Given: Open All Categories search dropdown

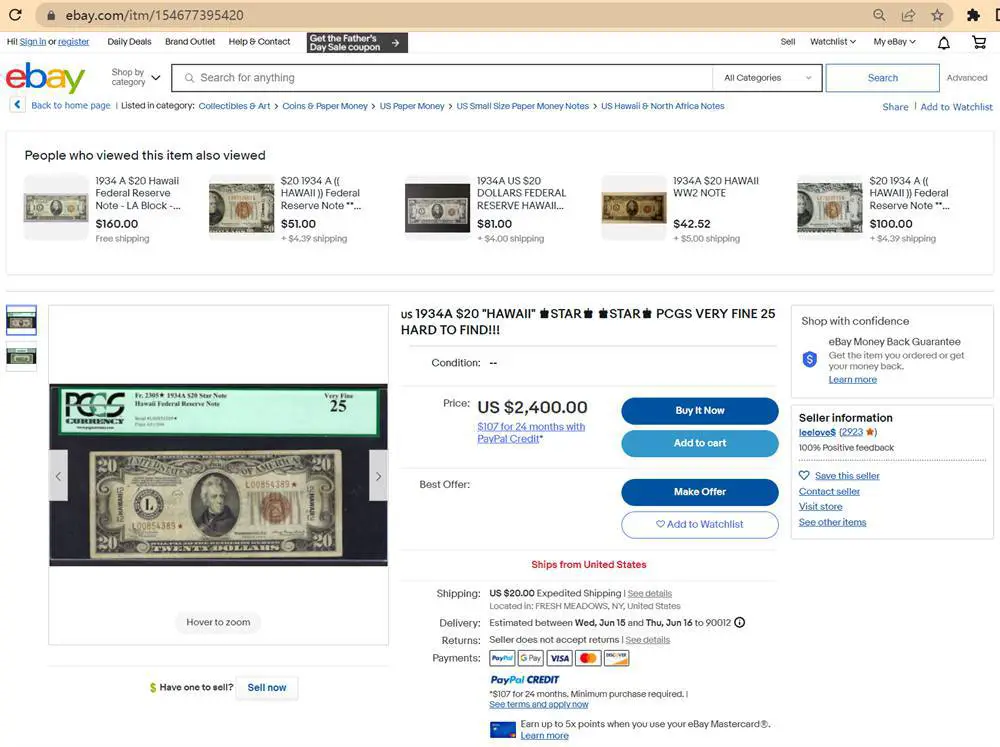Looking at the screenshot, I should 767,78.
